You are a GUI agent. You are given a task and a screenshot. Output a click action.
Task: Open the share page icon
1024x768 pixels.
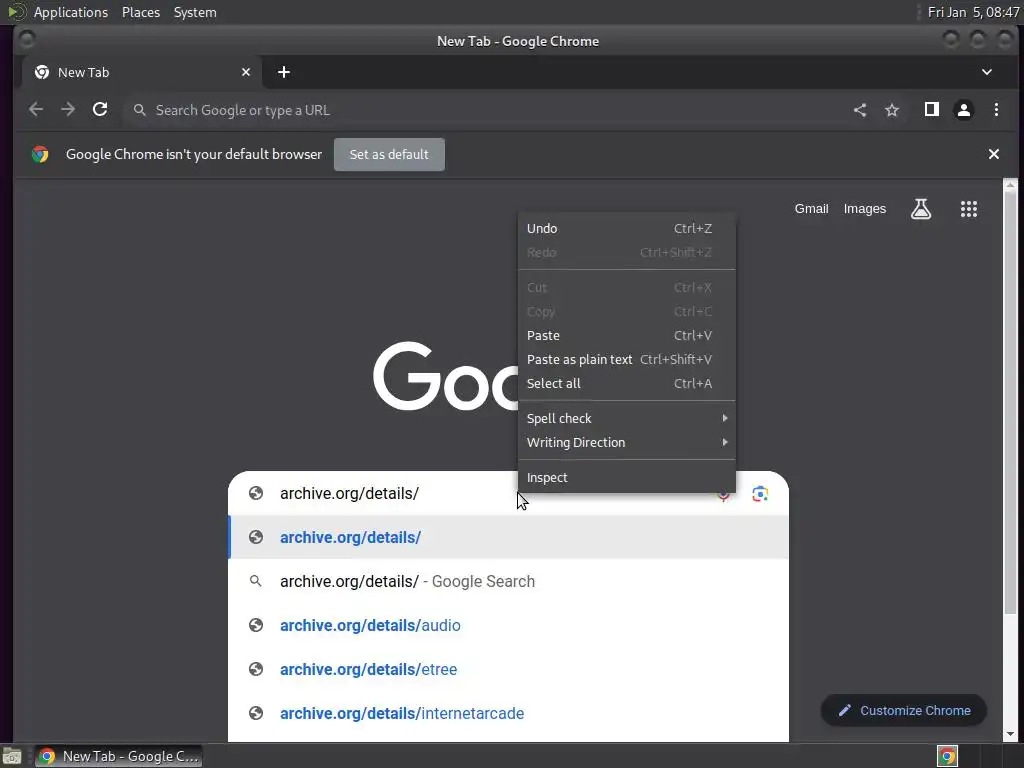[x=860, y=110]
